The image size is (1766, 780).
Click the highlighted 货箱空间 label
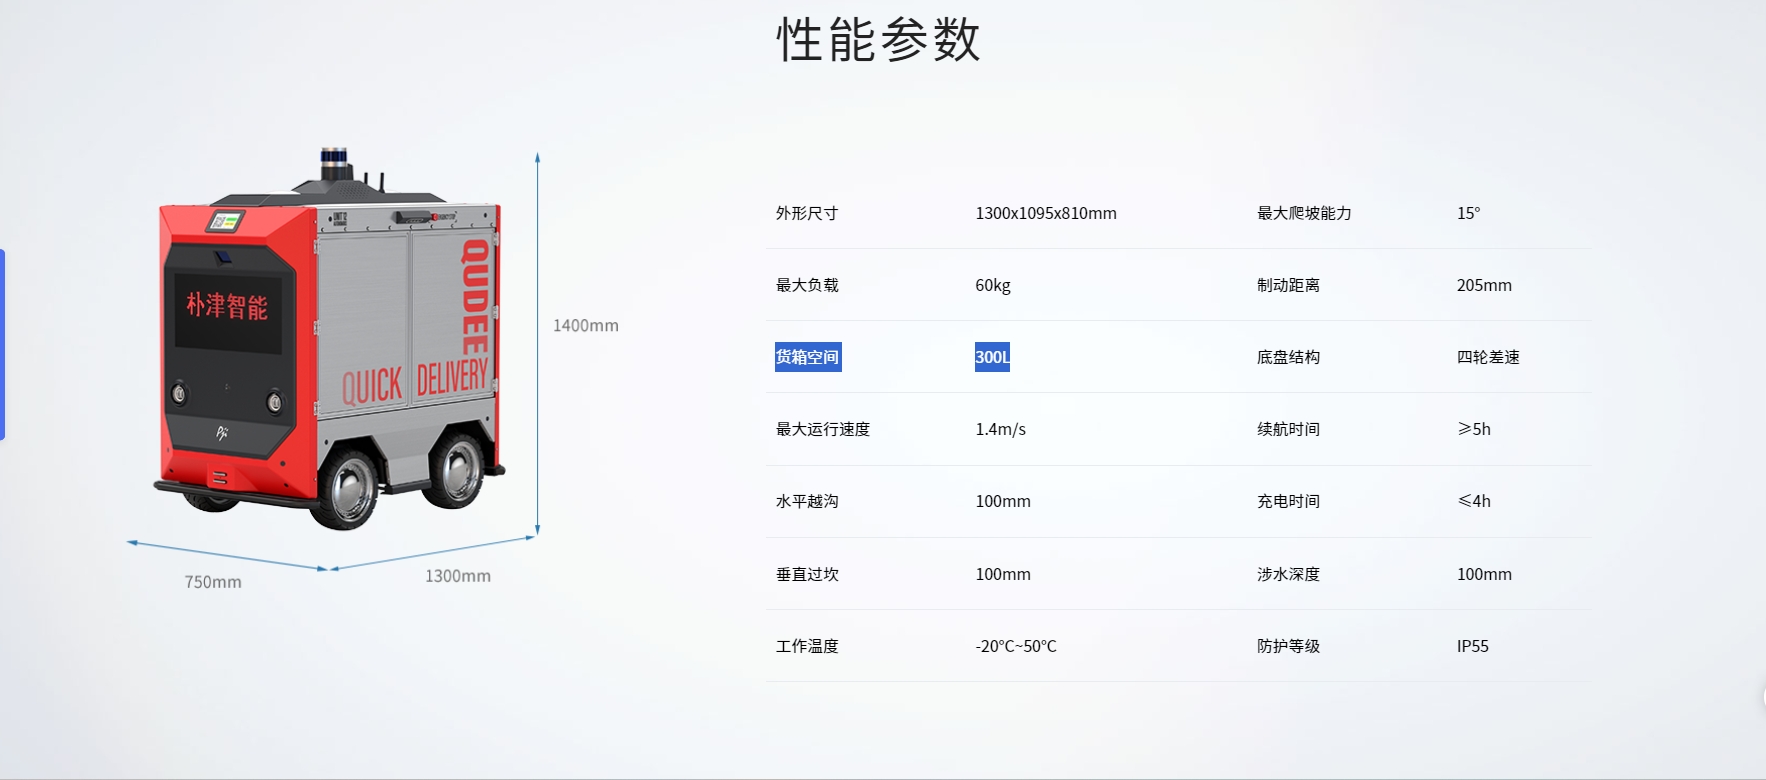pyautogui.click(x=807, y=357)
